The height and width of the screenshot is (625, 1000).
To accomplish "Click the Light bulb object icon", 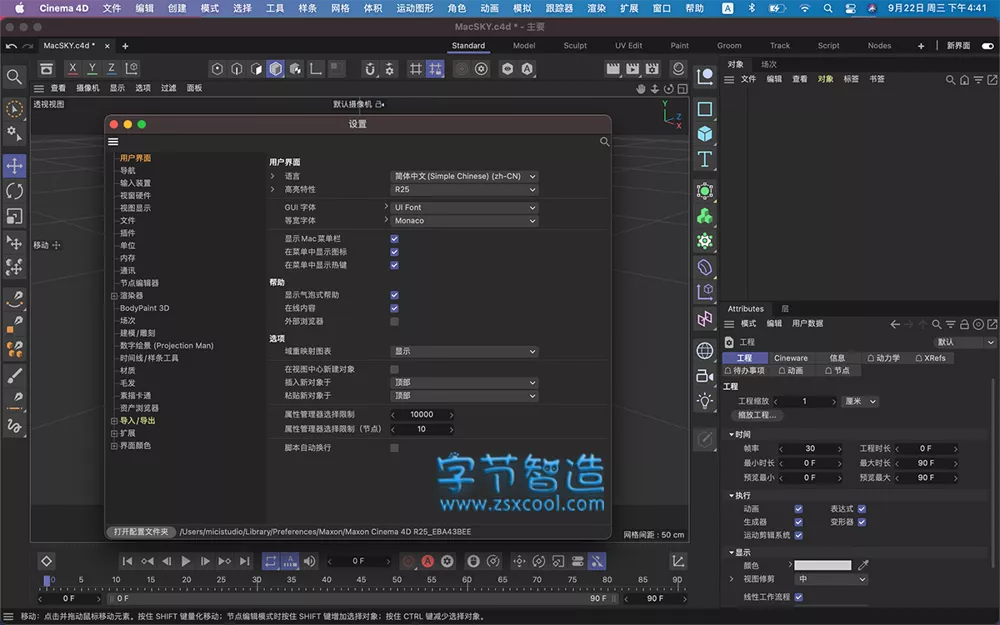I will tap(705, 401).
